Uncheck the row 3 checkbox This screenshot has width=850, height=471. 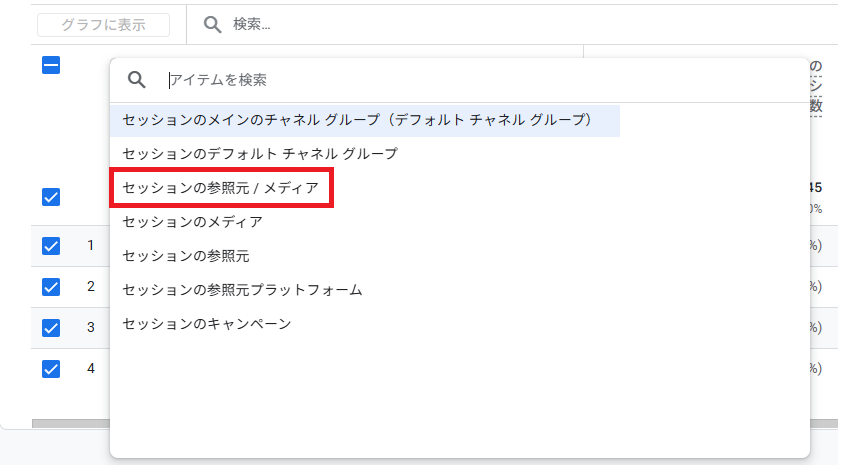point(51,328)
